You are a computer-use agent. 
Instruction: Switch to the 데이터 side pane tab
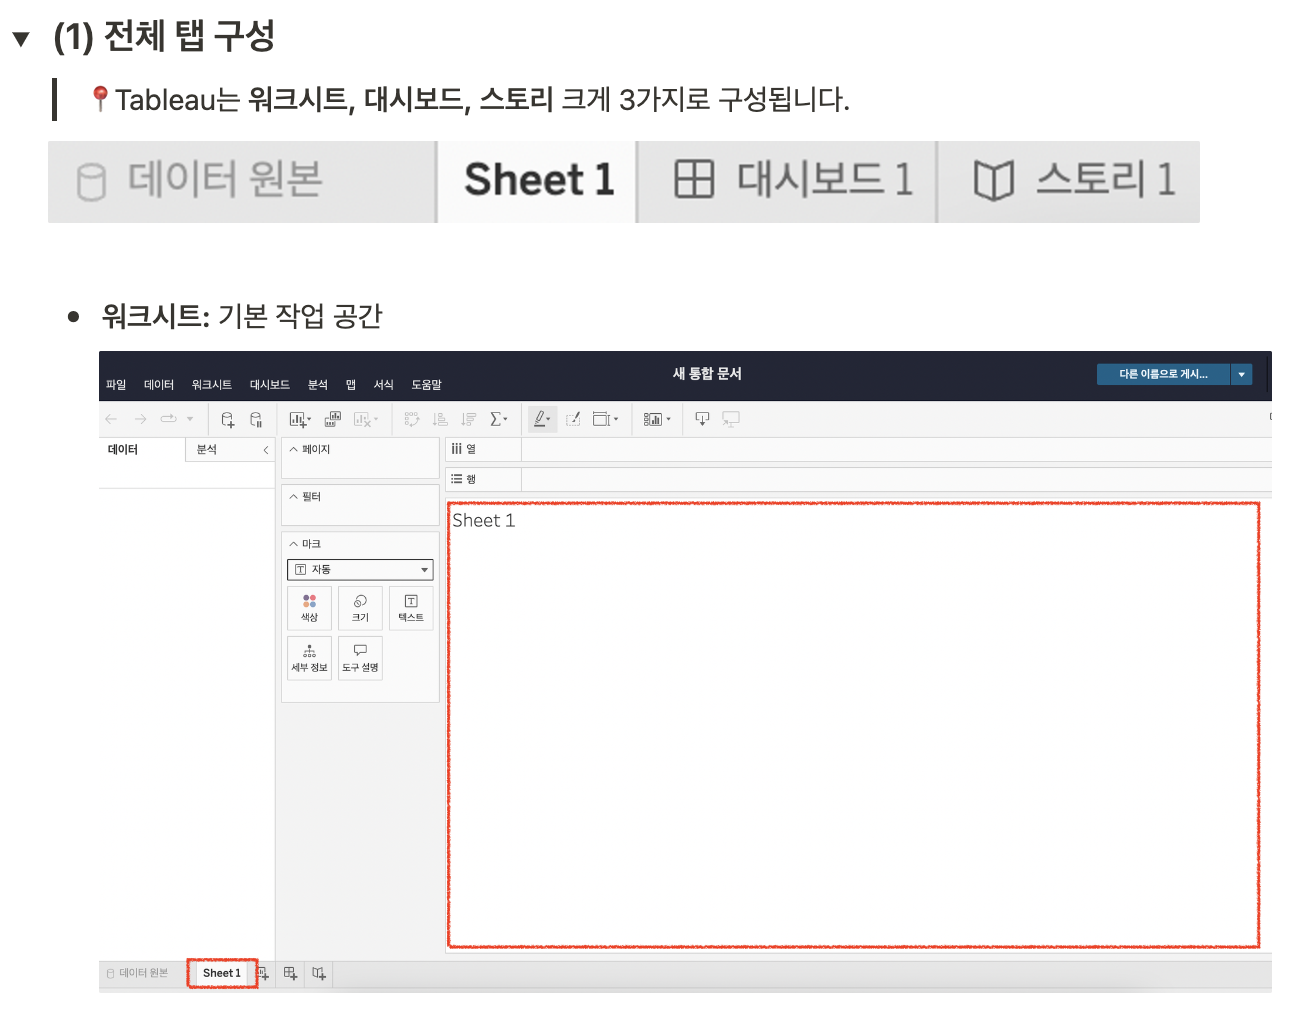[142, 450]
